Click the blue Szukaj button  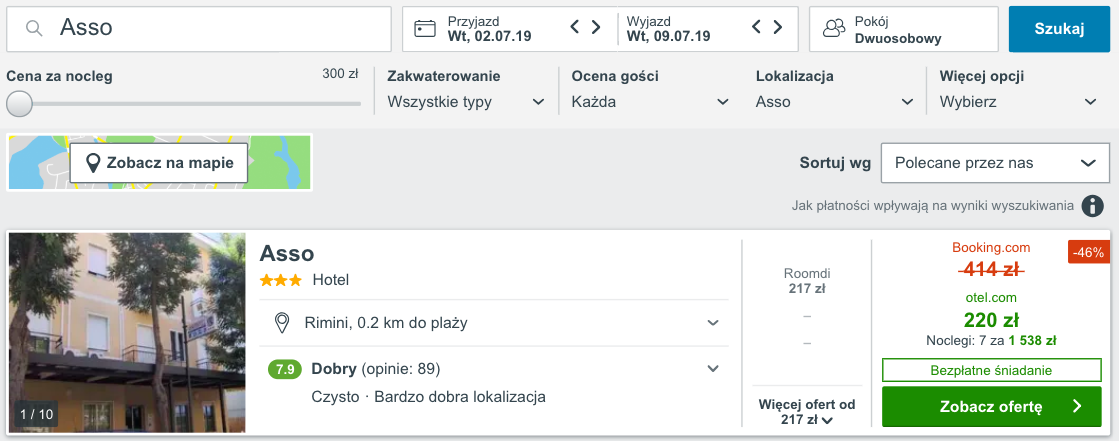click(1059, 29)
